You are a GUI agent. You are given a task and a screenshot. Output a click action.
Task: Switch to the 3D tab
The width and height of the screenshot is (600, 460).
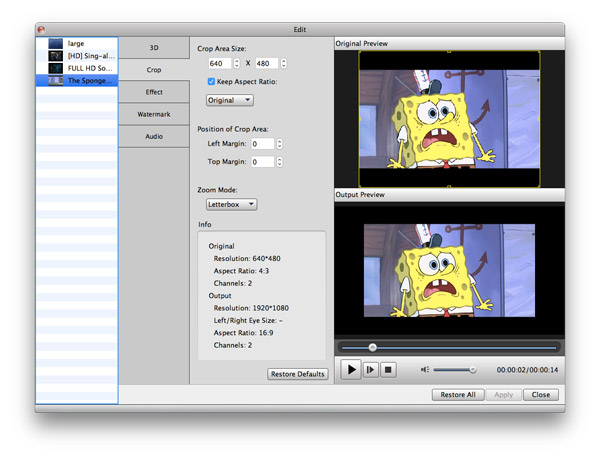[153, 48]
